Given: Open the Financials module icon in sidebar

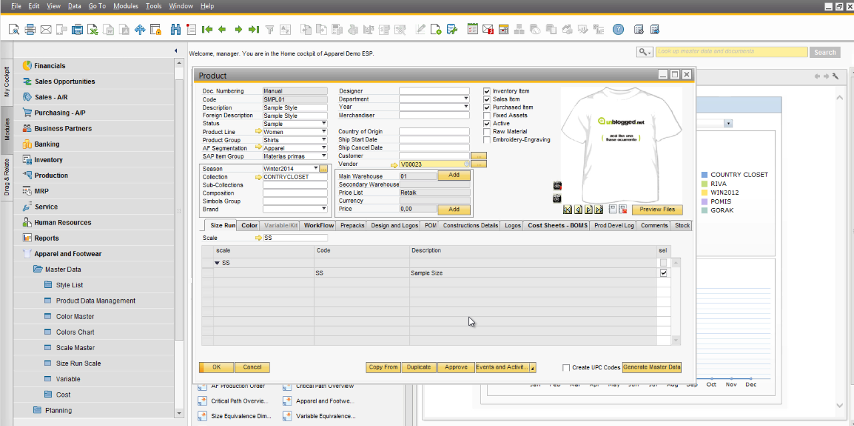Looking at the screenshot, I should click(26, 66).
